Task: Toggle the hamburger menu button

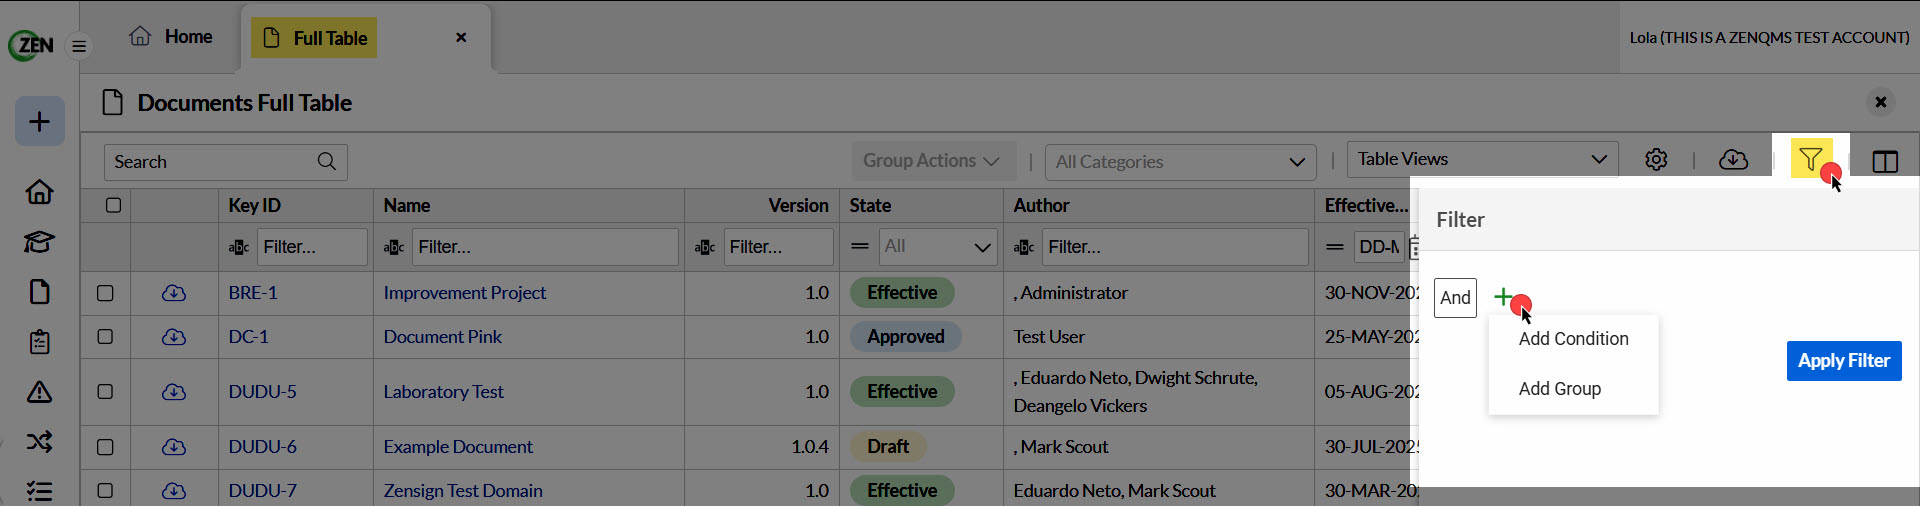Action: (79, 46)
